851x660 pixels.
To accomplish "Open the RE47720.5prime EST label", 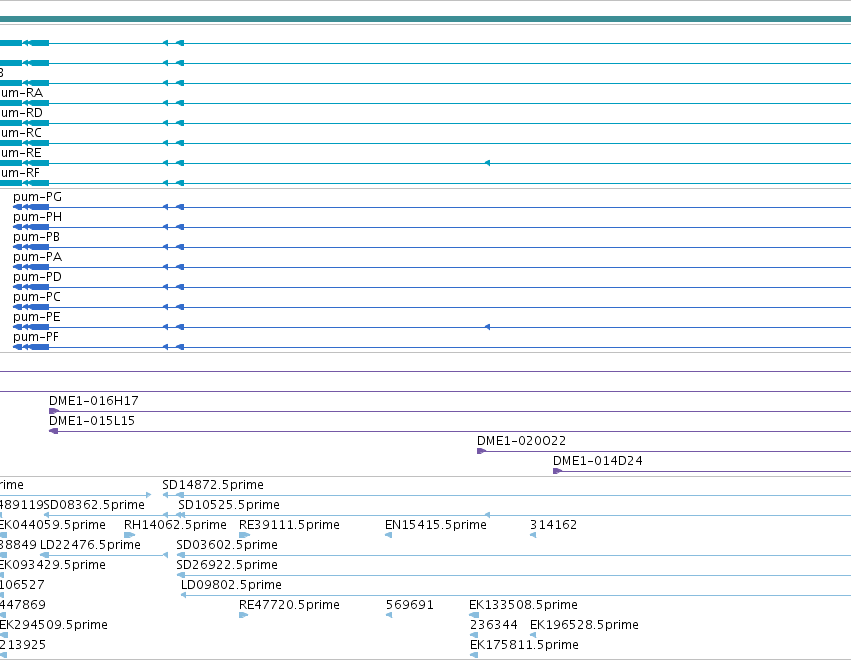I will pos(289,606).
